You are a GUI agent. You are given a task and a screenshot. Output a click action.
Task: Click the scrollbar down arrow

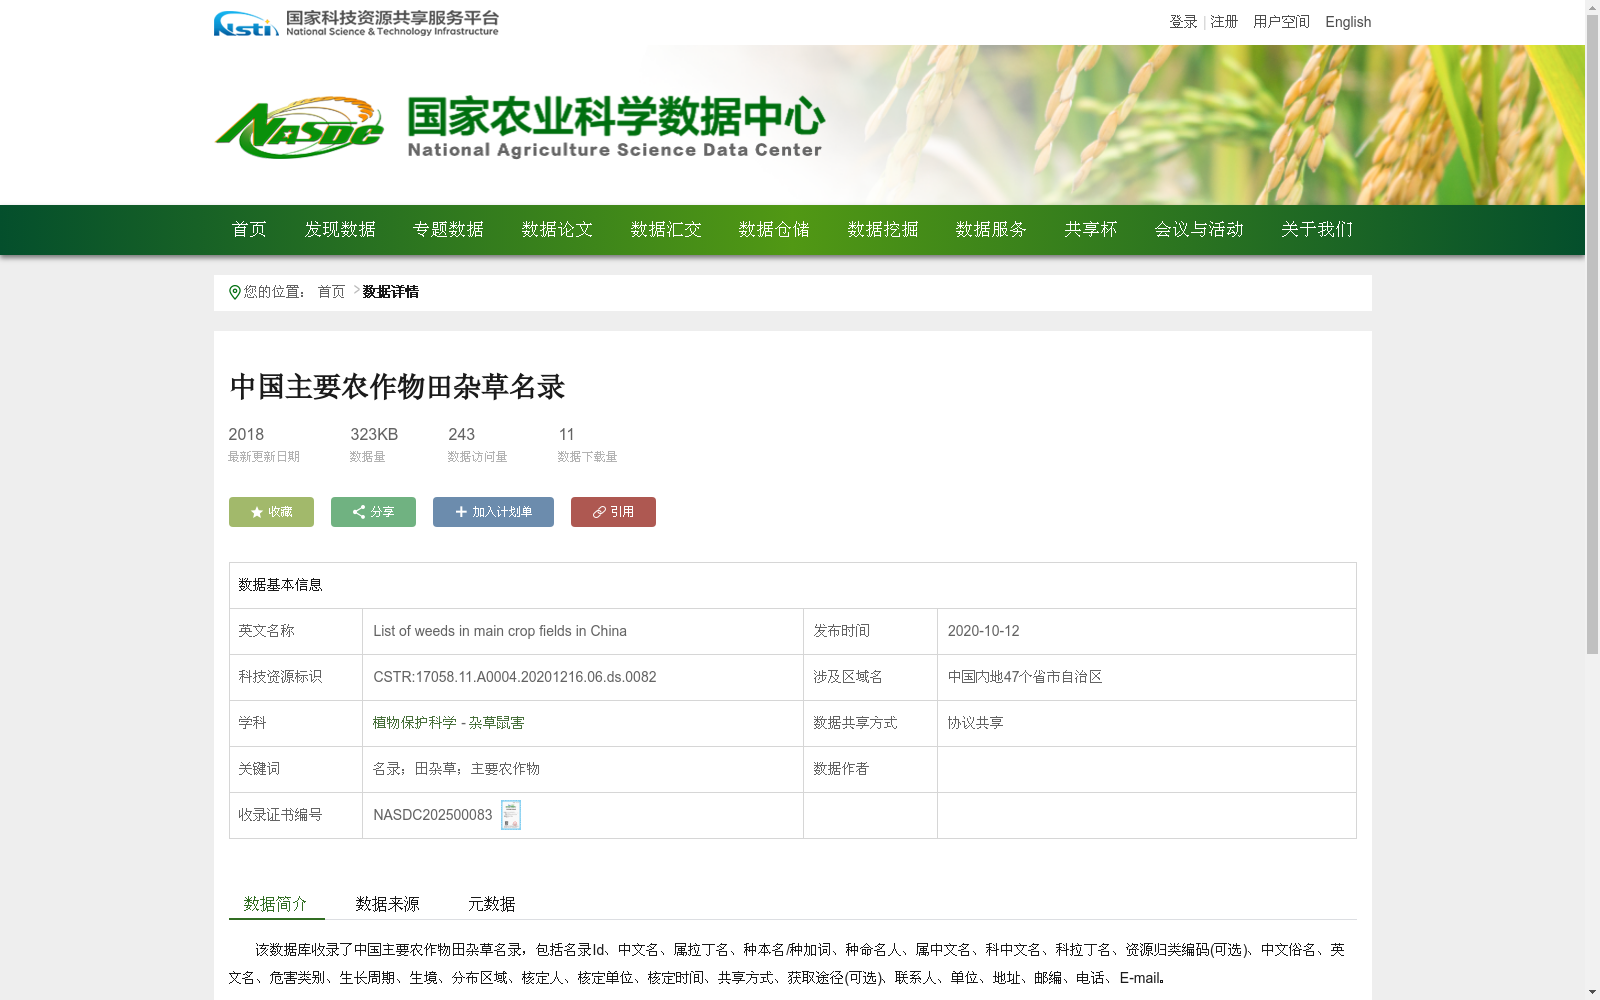pos(1592,992)
